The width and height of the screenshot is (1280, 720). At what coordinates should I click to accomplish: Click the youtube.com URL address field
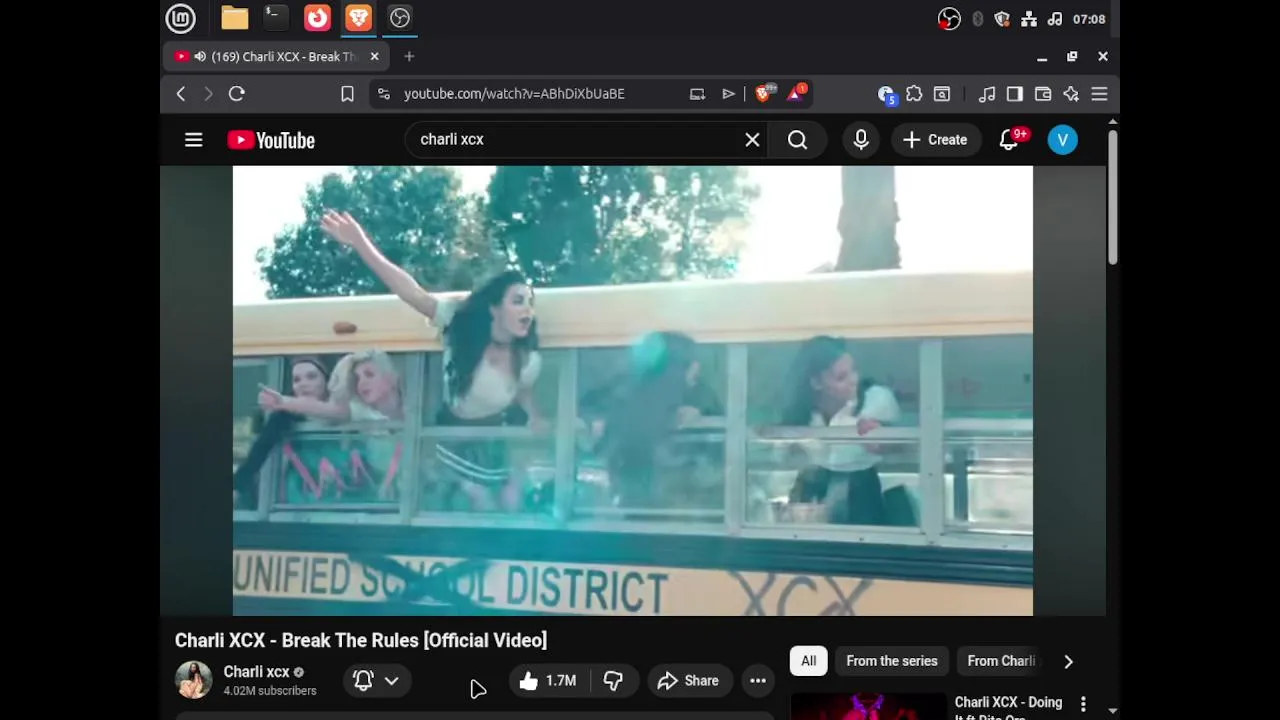pos(514,94)
